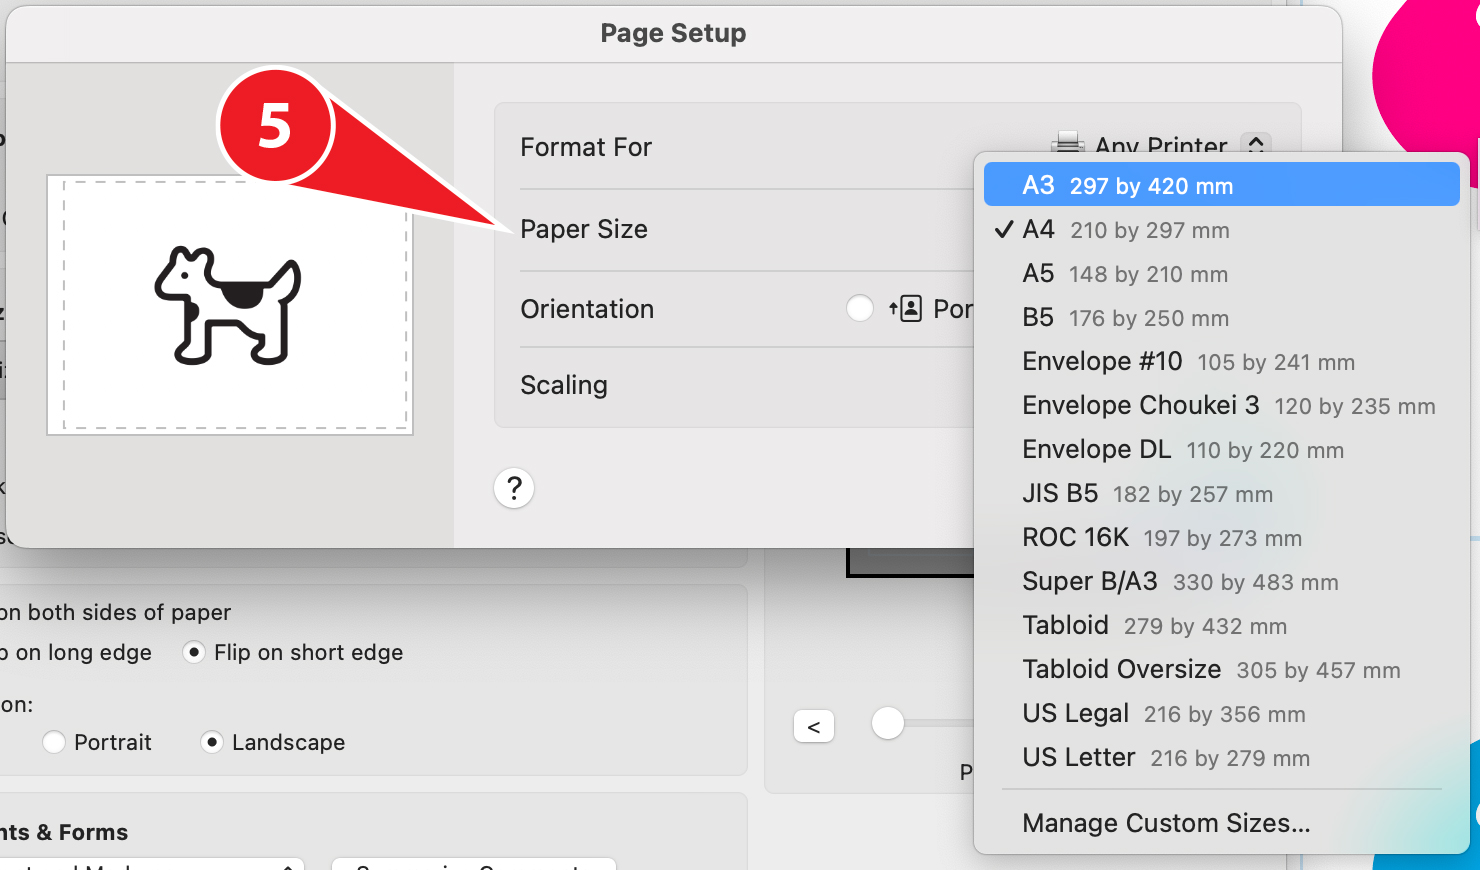Select Flip on short edge radio button
1480x870 pixels.
[195, 652]
